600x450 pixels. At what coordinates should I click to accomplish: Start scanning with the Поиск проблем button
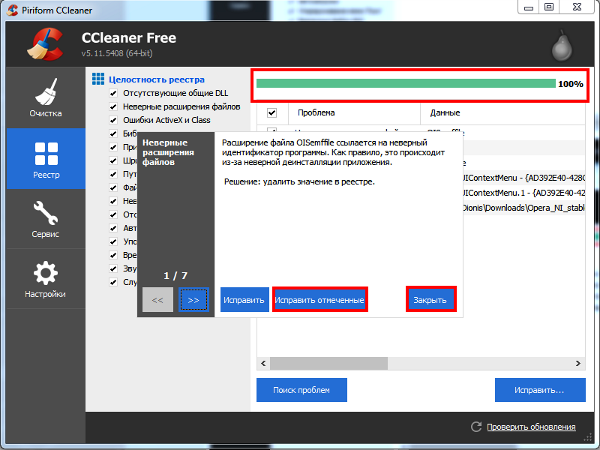point(302,390)
